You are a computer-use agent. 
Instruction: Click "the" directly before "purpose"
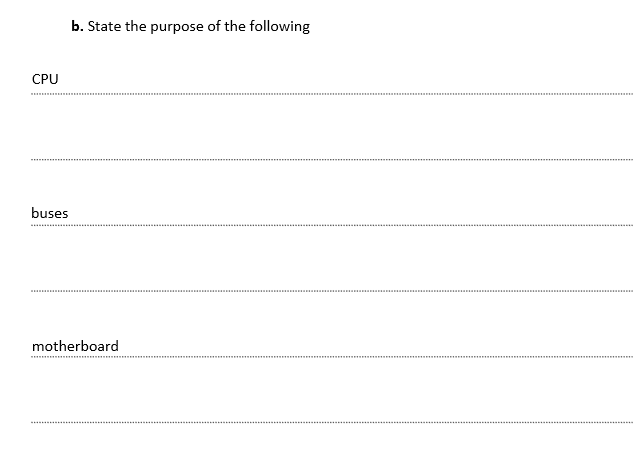pyautogui.click(x=136, y=26)
